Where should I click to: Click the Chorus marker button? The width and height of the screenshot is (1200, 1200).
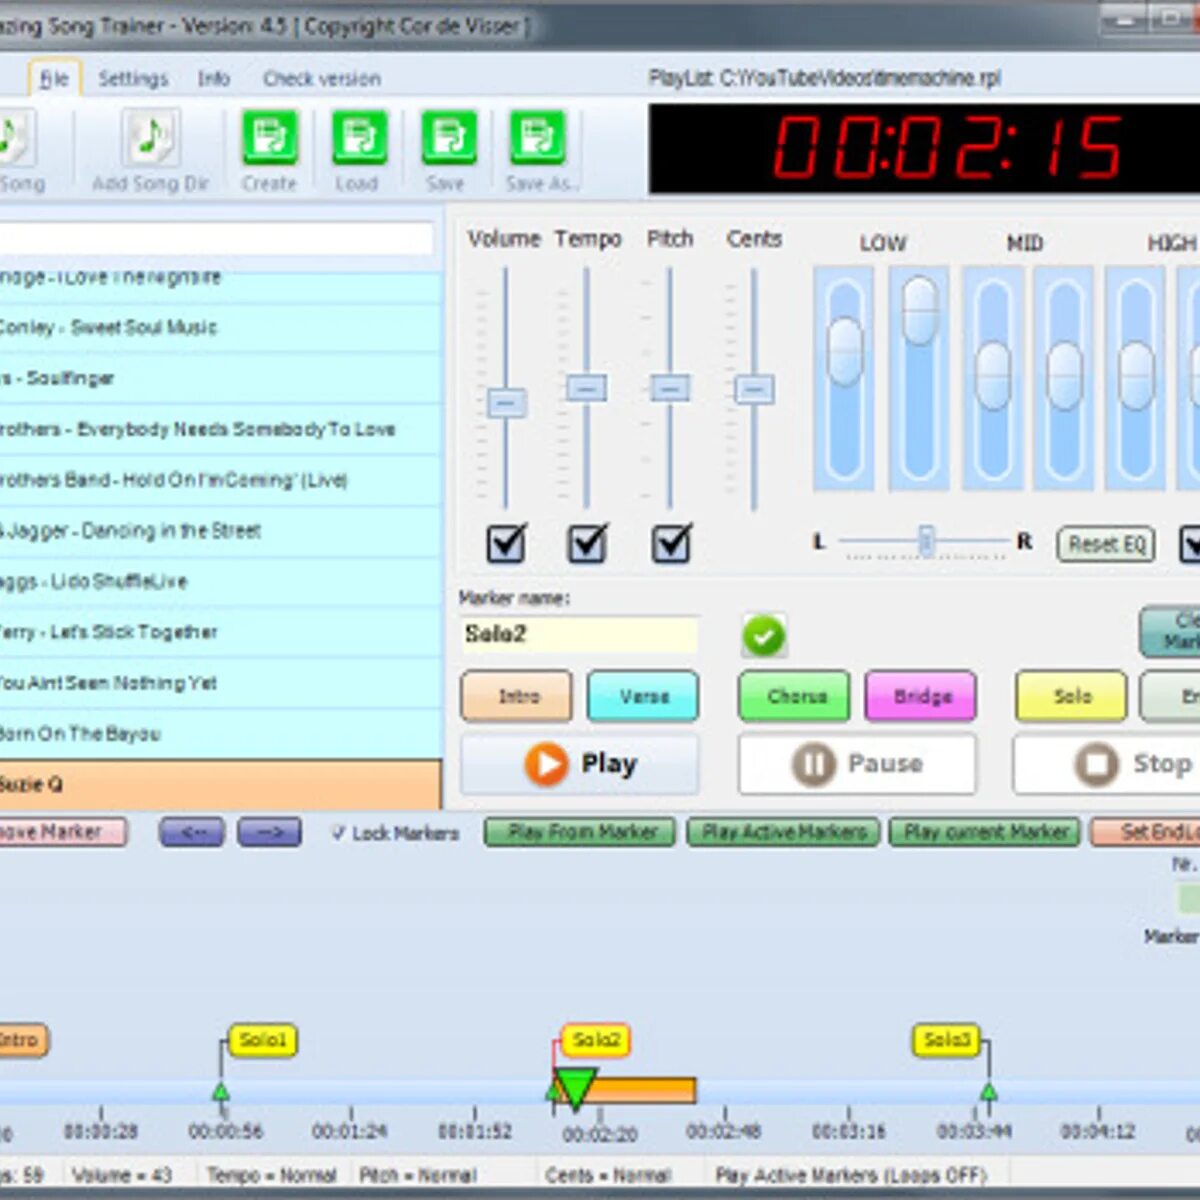(795, 696)
